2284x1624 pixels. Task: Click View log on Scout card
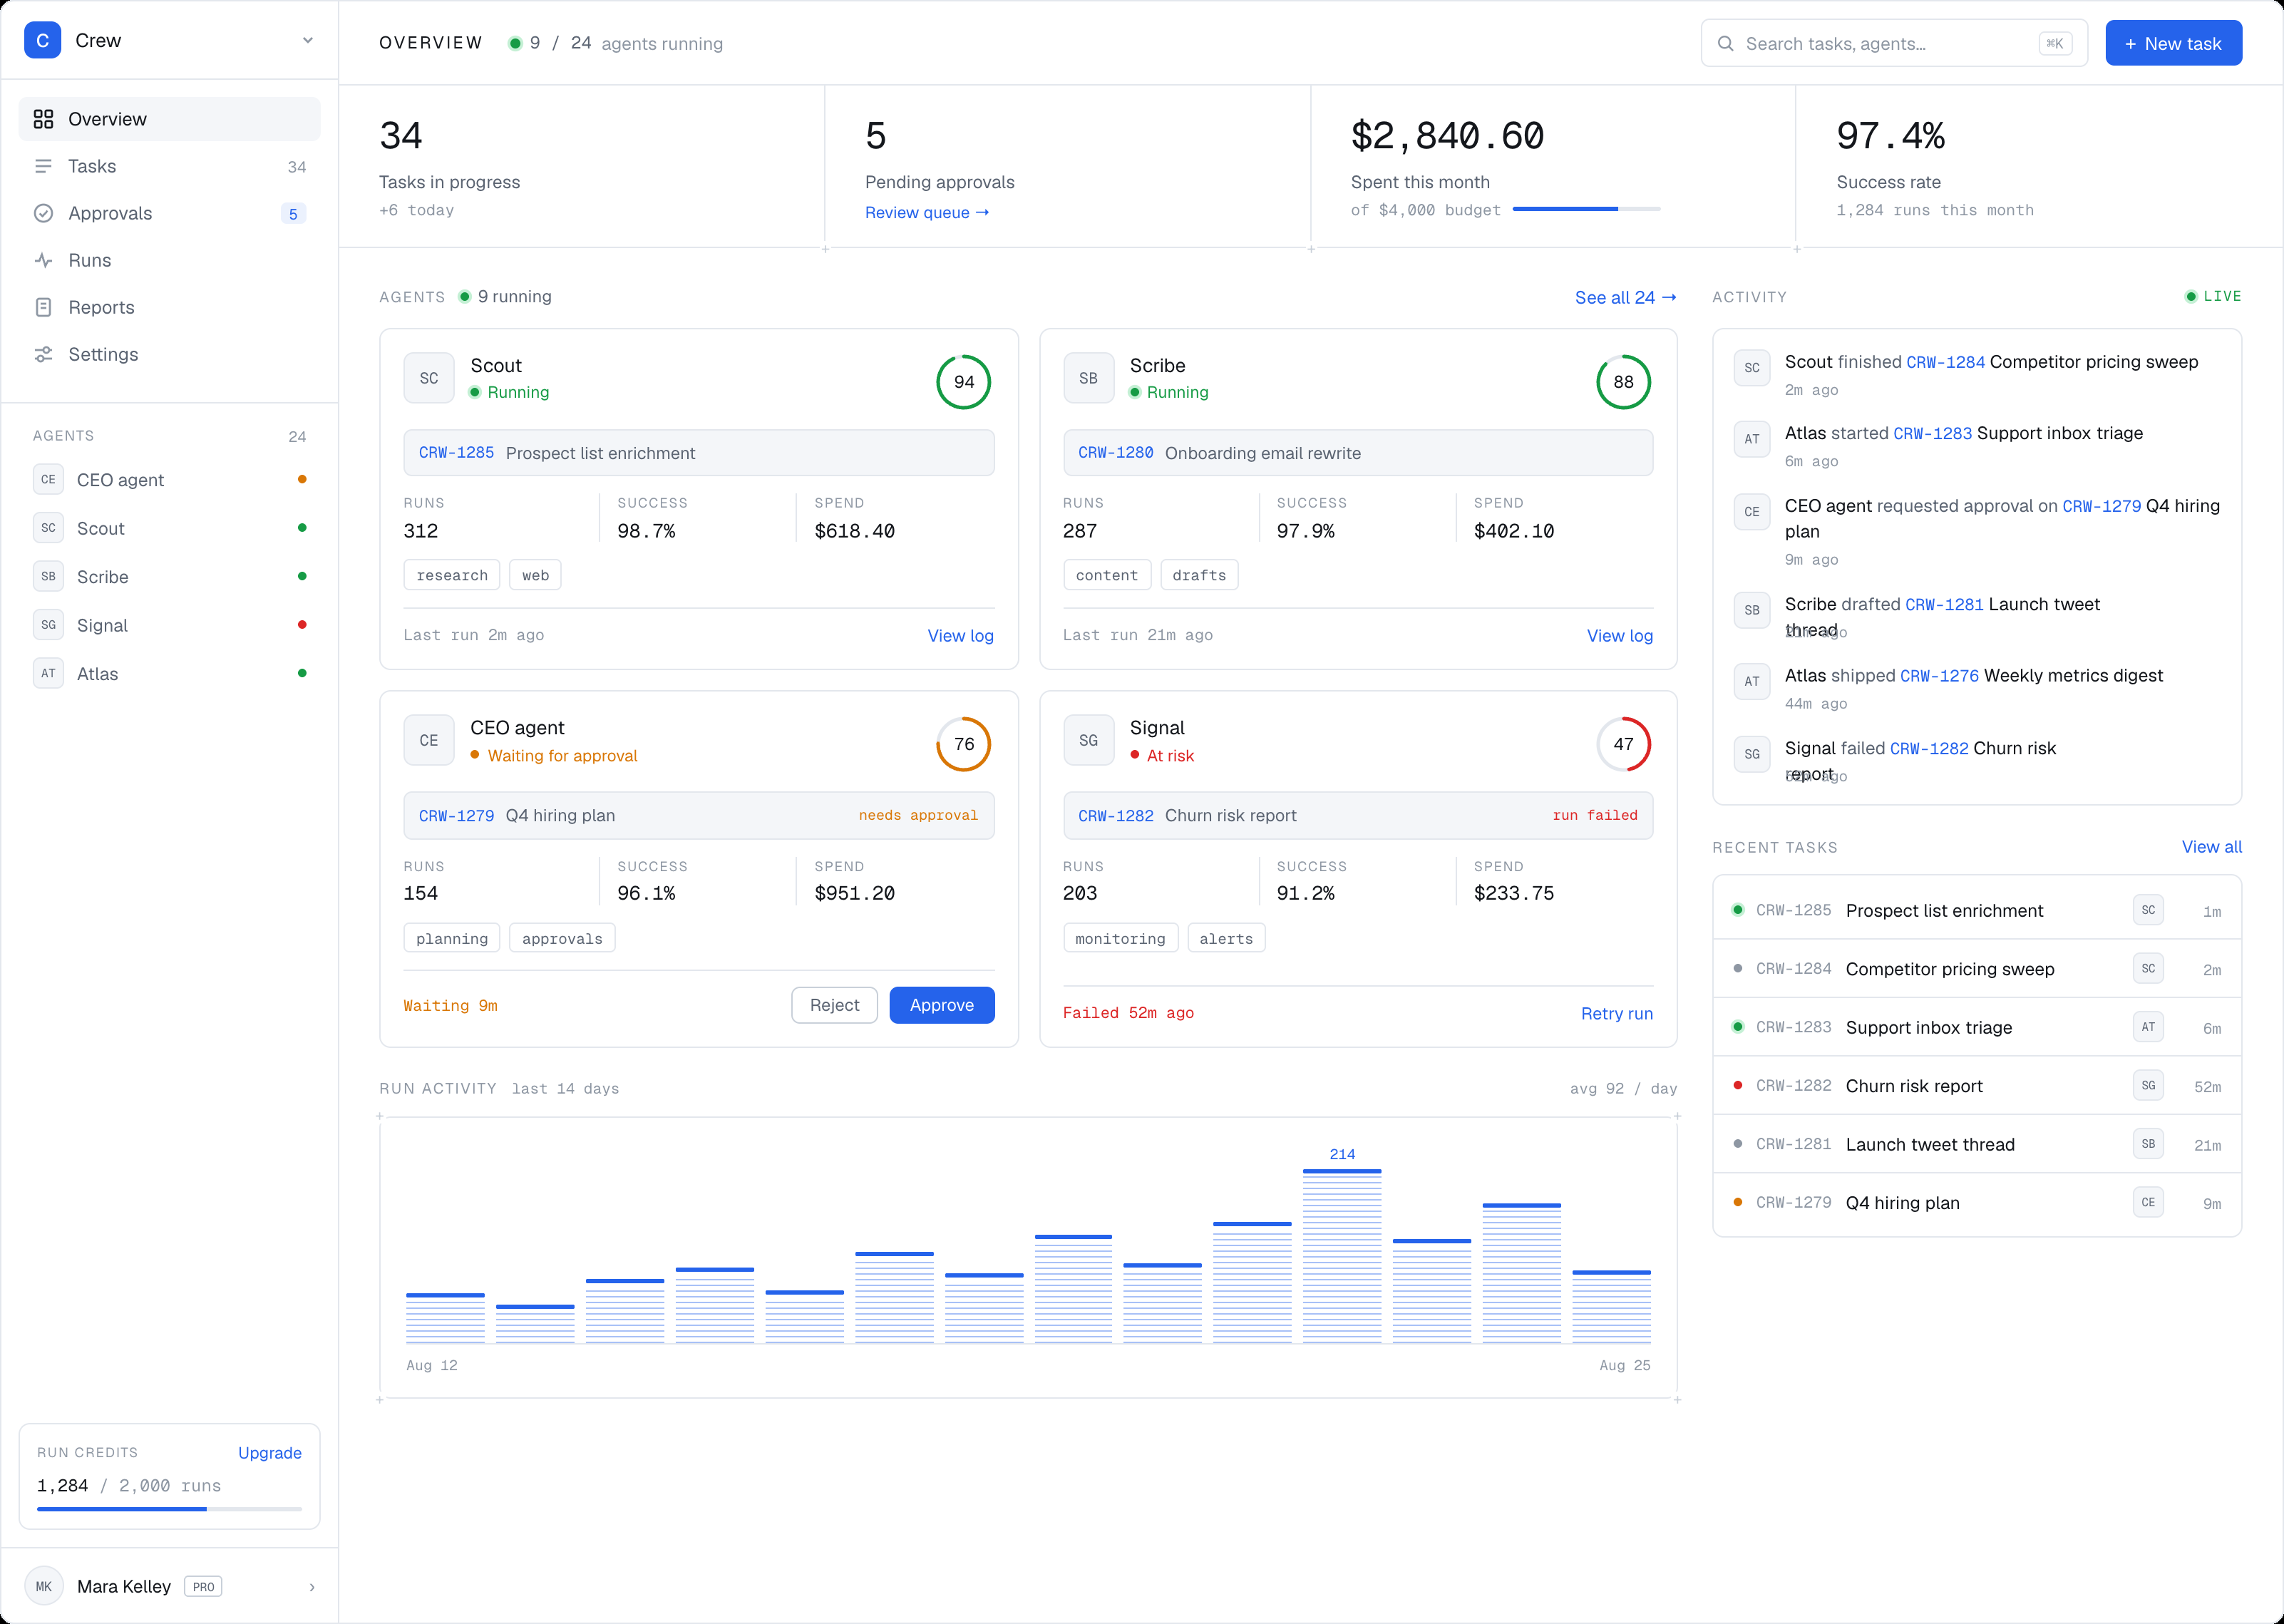(x=960, y=635)
